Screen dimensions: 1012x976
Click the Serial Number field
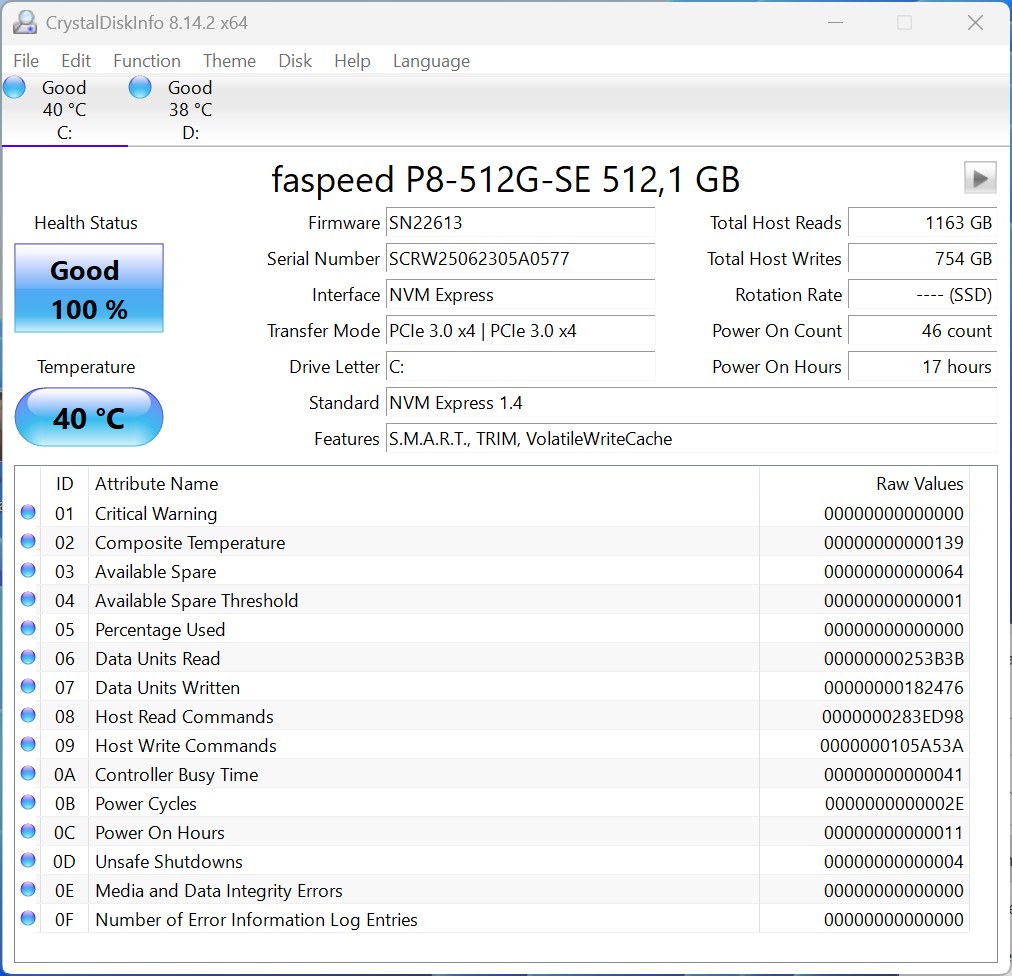coord(520,259)
